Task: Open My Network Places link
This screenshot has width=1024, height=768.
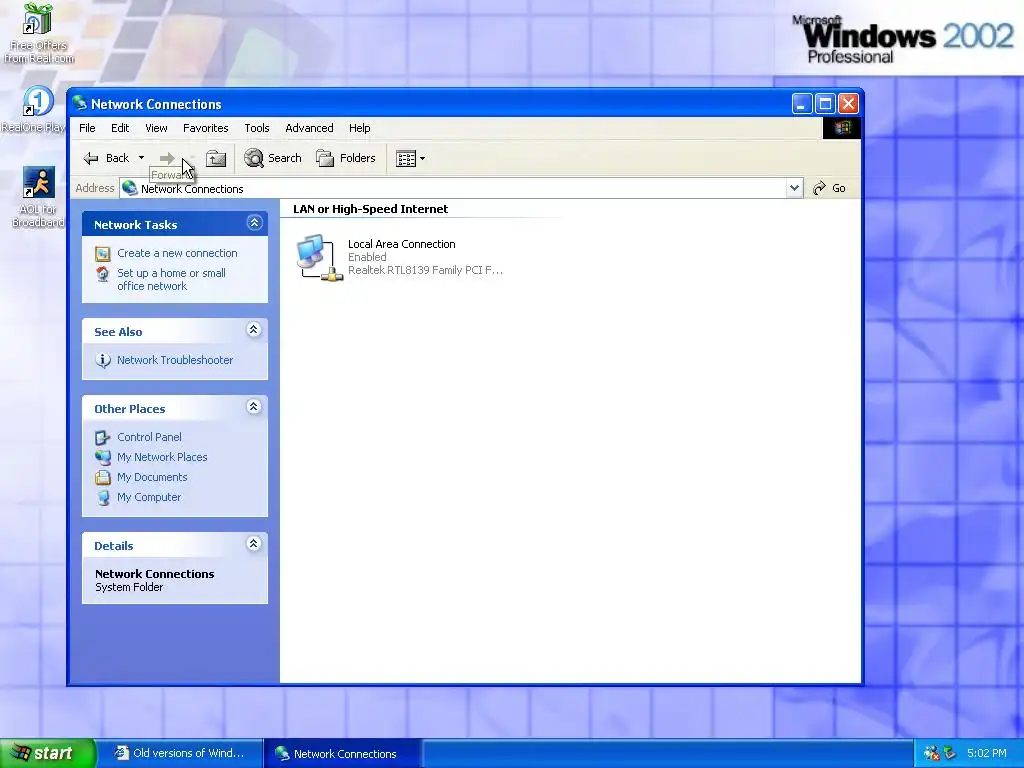Action: [162, 457]
